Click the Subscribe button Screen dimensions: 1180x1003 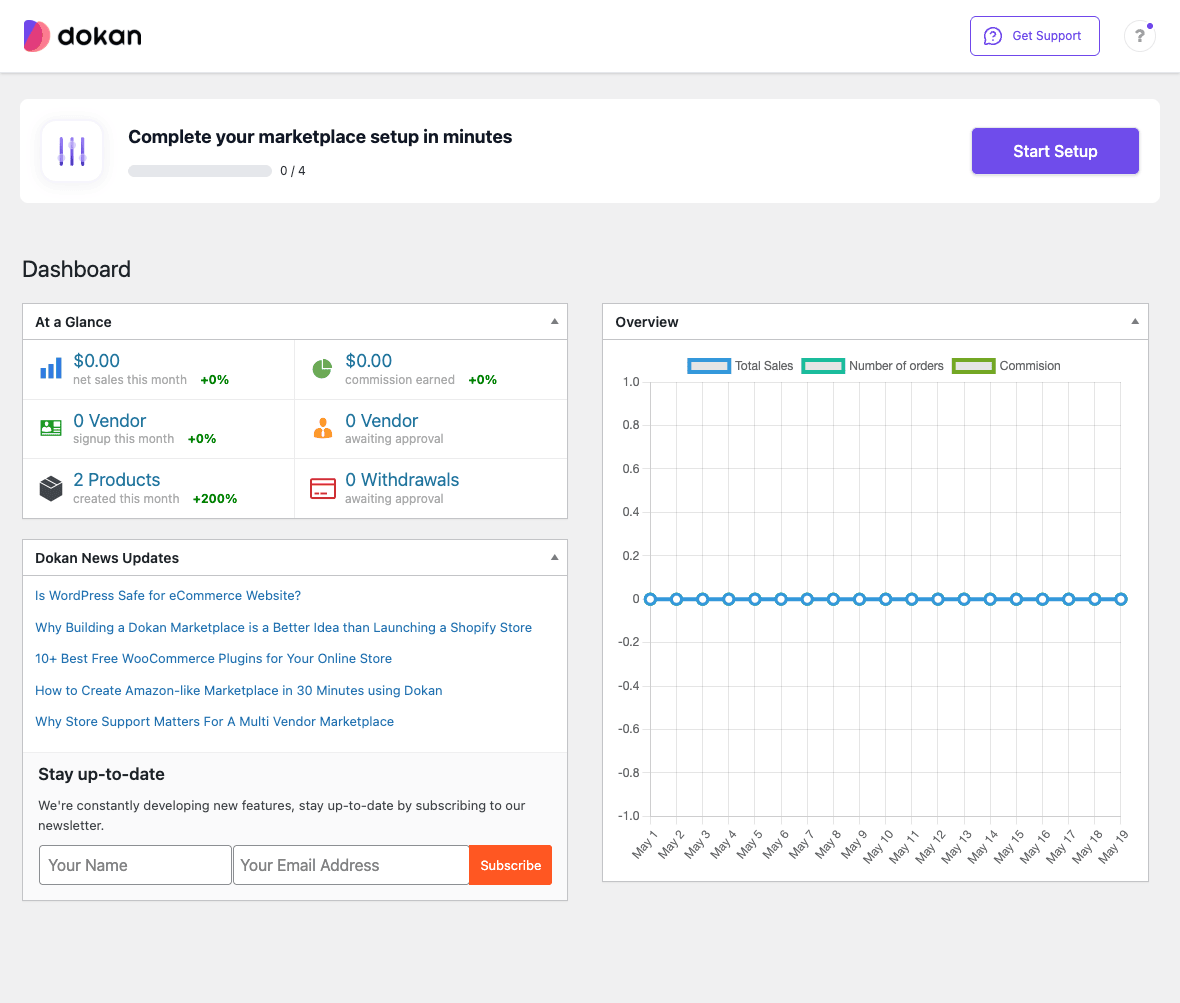coord(510,865)
